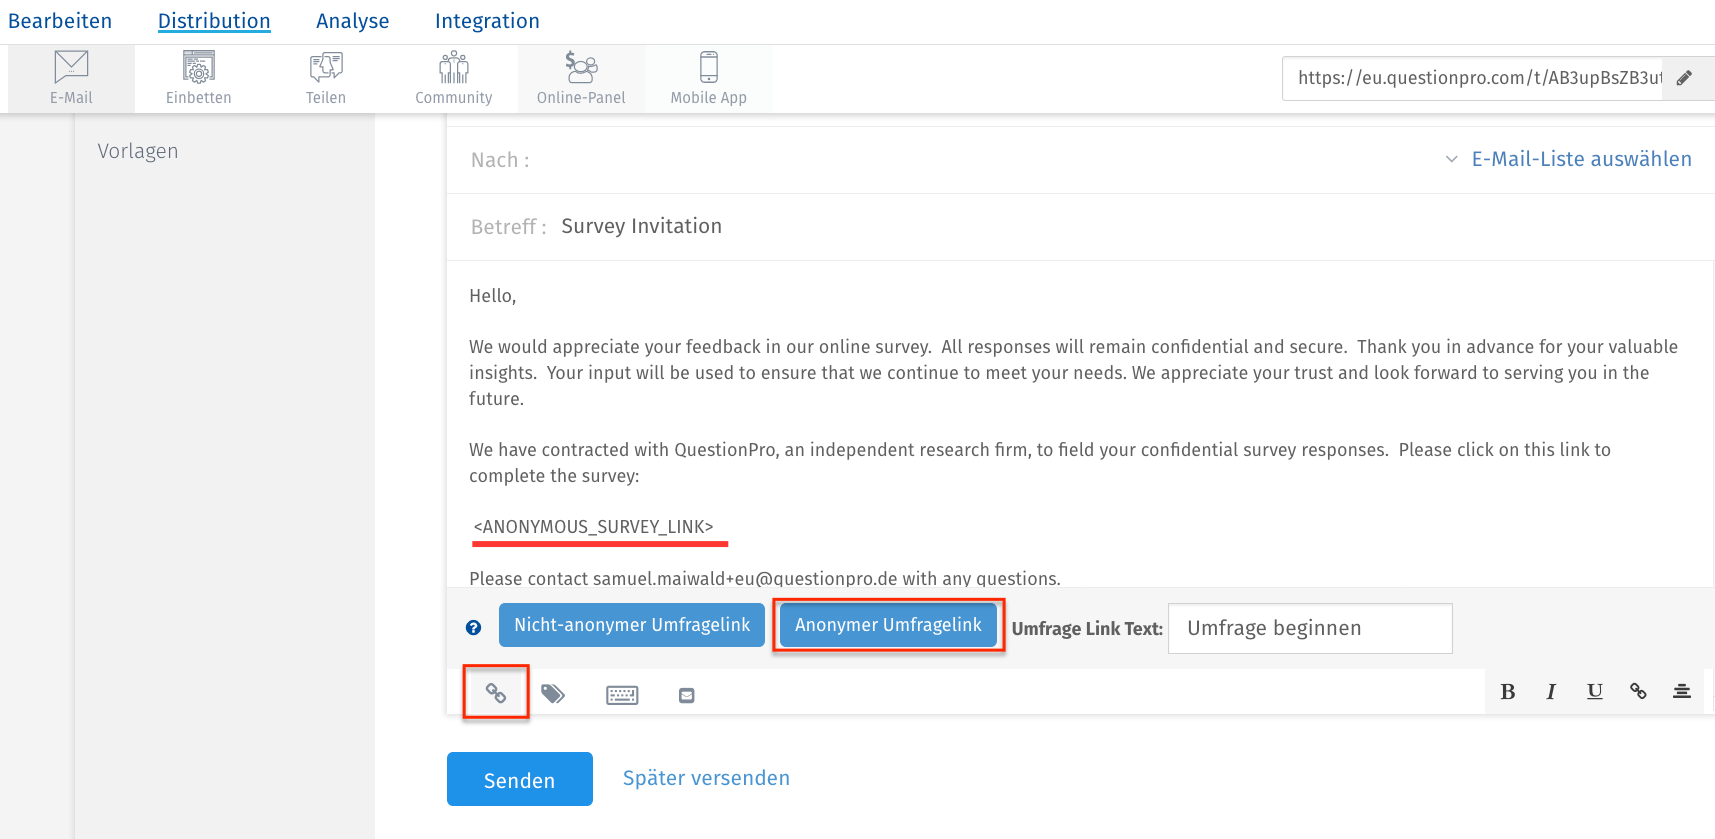Switch to the Analyse tab
Viewport: 1715px width, 839px height.
tap(353, 21)
